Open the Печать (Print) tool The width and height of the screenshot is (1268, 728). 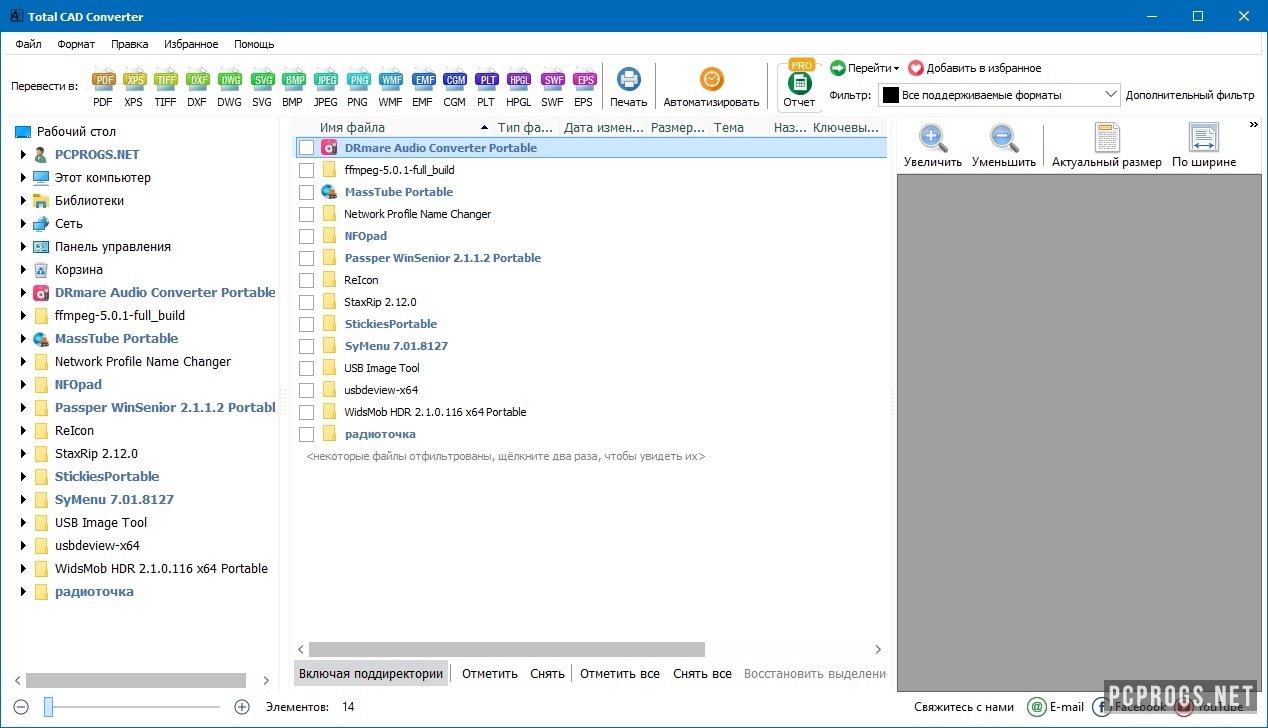629,88
